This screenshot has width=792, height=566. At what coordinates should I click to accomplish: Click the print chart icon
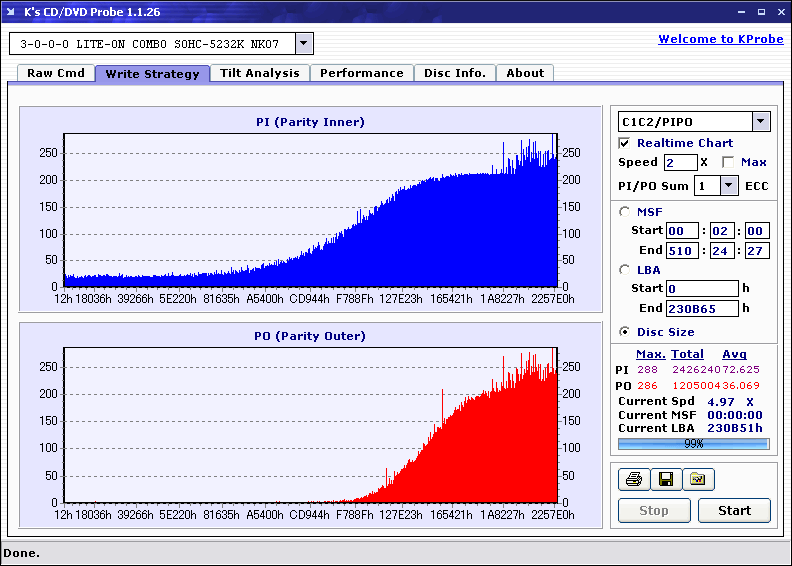(x=634, y=479)
